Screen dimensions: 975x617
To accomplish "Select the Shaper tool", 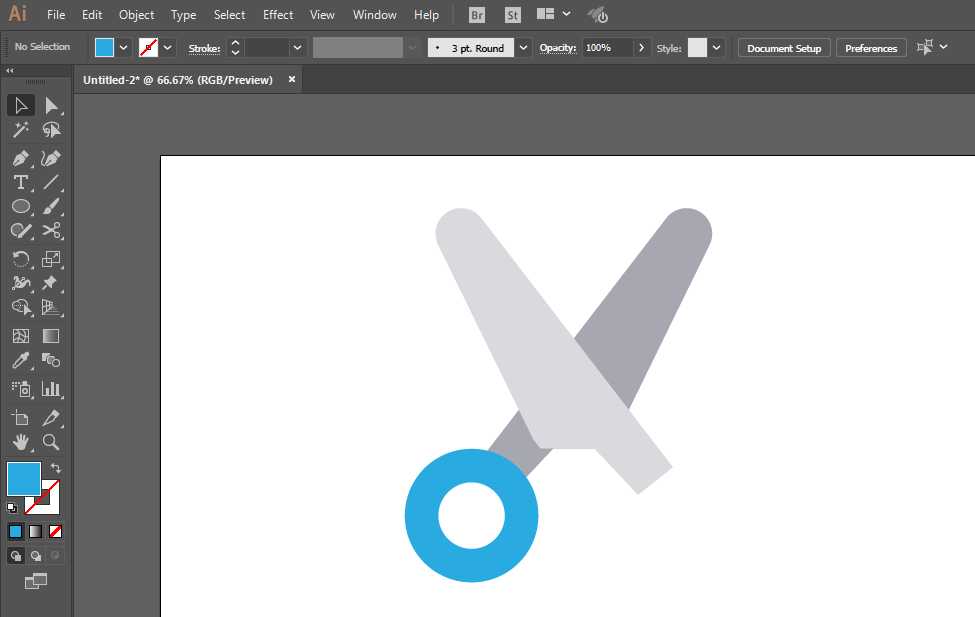I will point(21,231).
